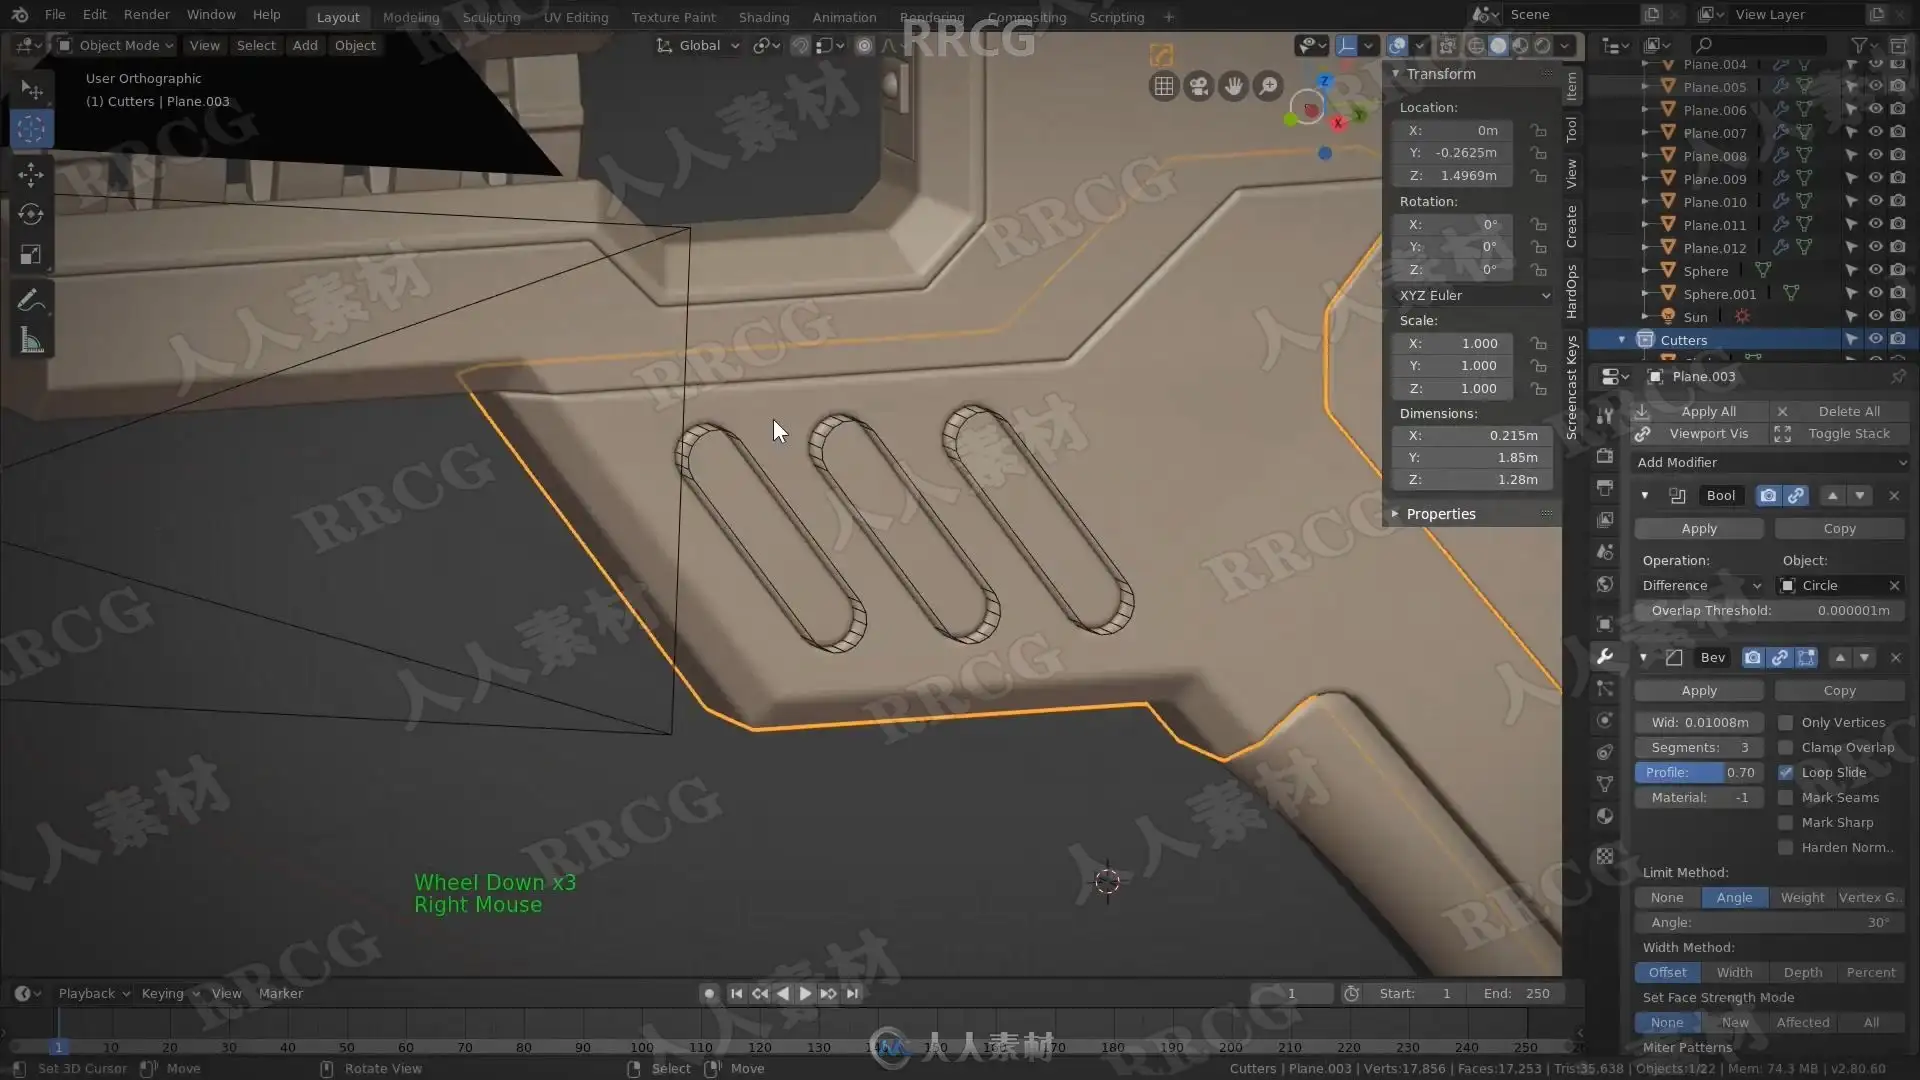Open the XYZ Euler rotation mode dropdown

[x=1474, y=295]
